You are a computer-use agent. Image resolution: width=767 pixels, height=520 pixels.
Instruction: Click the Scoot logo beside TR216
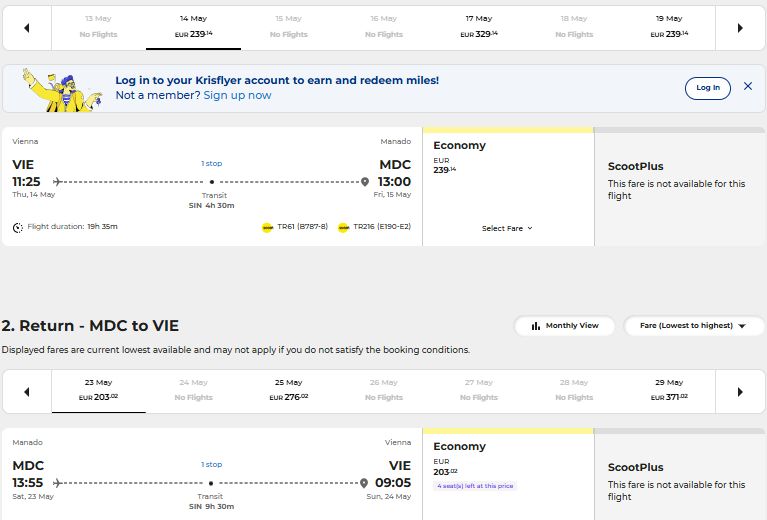click(343, 227)
